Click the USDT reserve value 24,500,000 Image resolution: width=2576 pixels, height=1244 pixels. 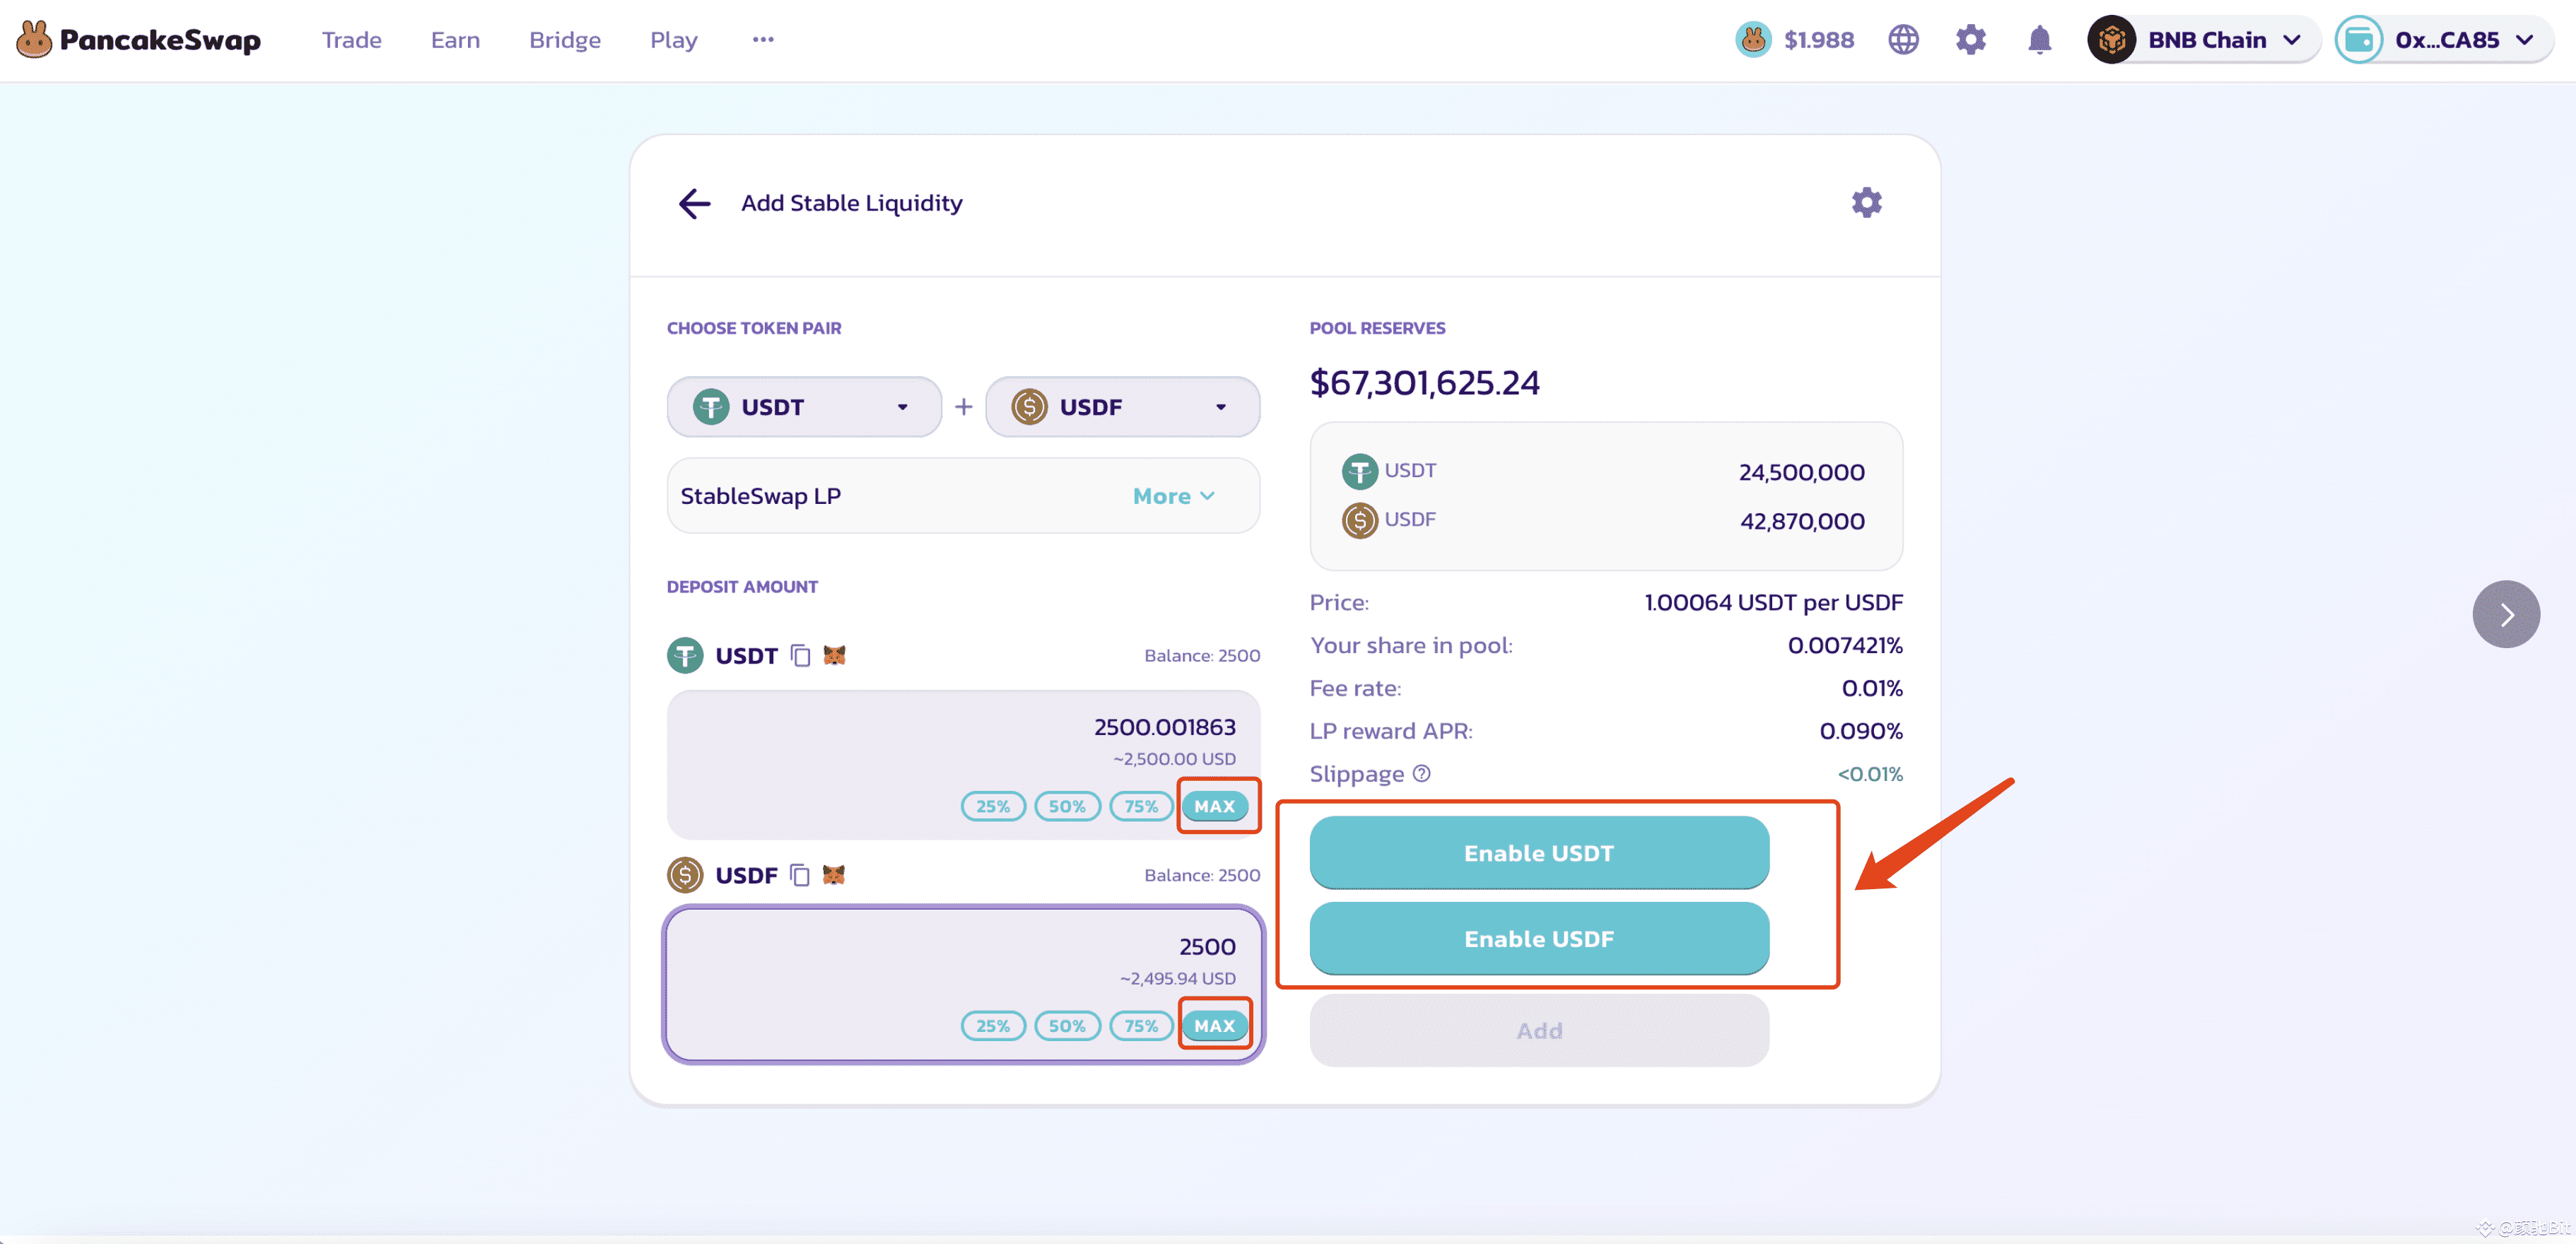[x=1801, y=472]
